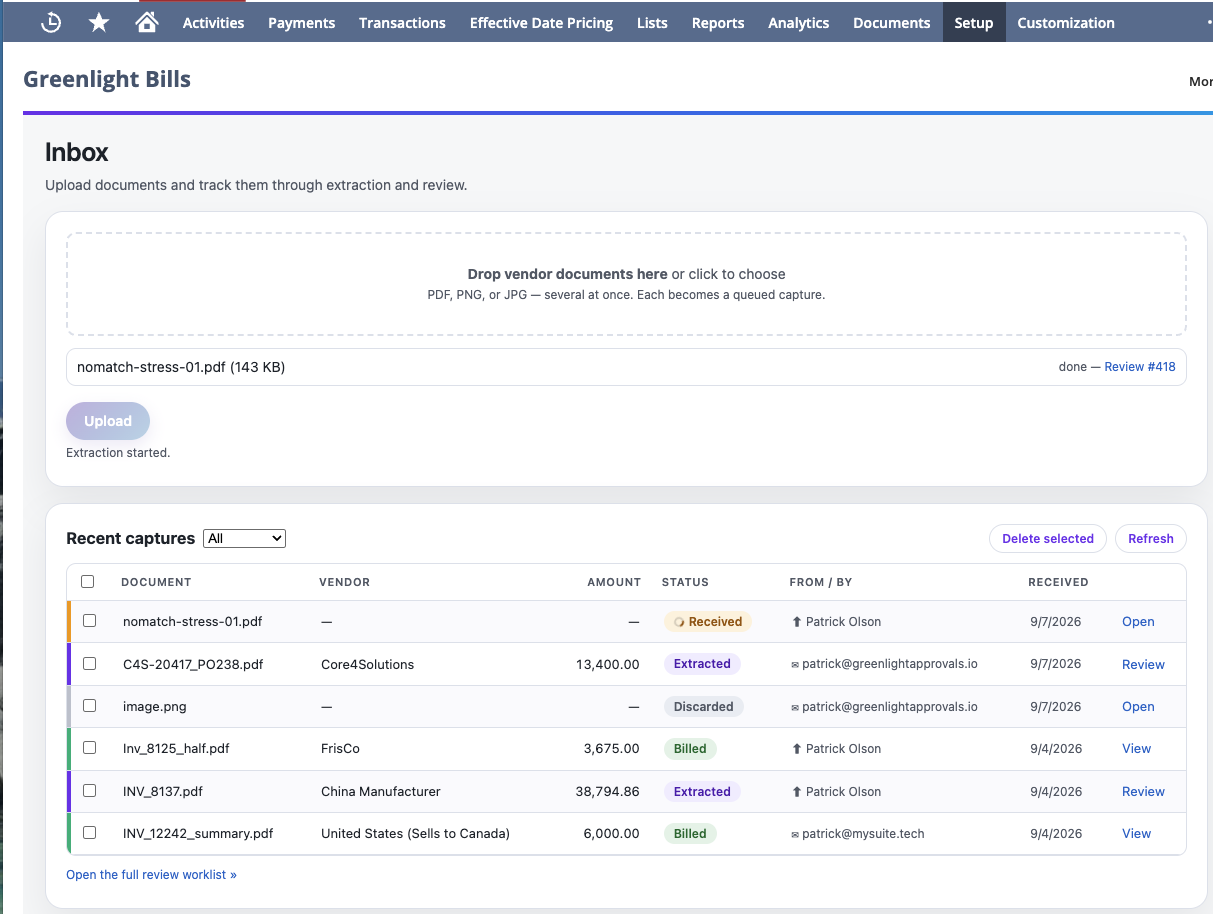Image resolution: width=1213 pixels, height=914 pixels.
Task: Open the full review worklist link
Action: [151, 874]
